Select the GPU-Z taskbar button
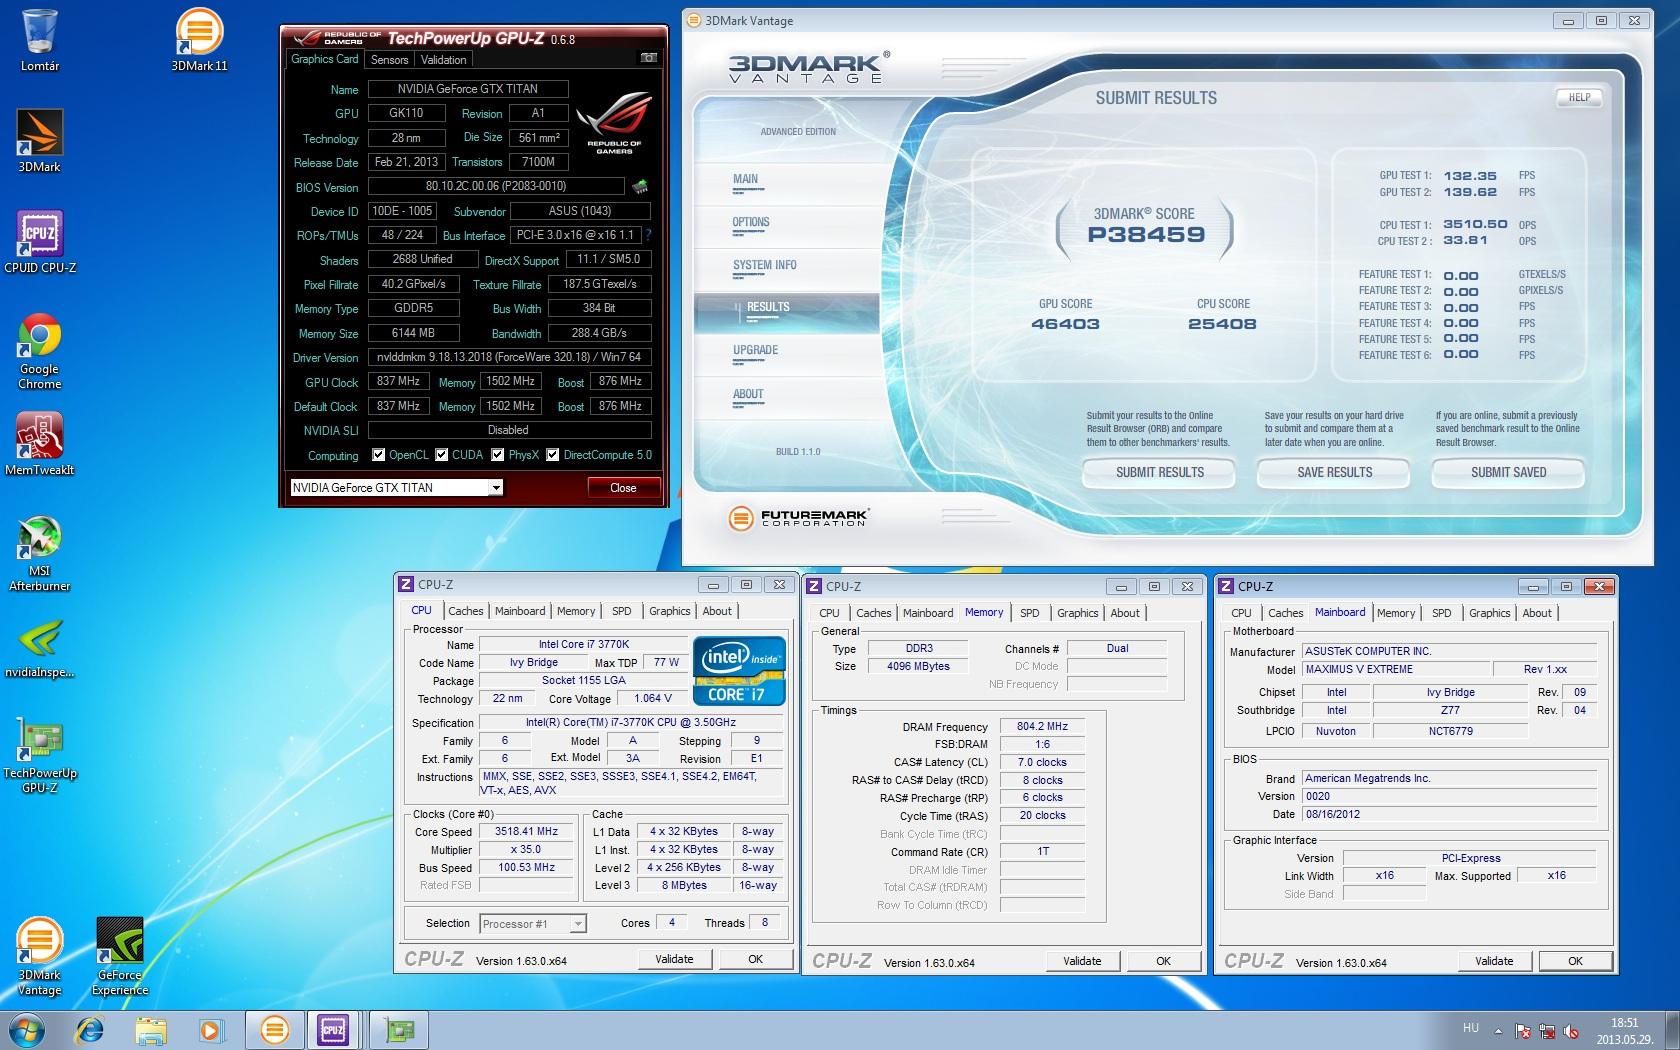The width and height of the screenshot is (1680, 1050). coord(399,1029)
